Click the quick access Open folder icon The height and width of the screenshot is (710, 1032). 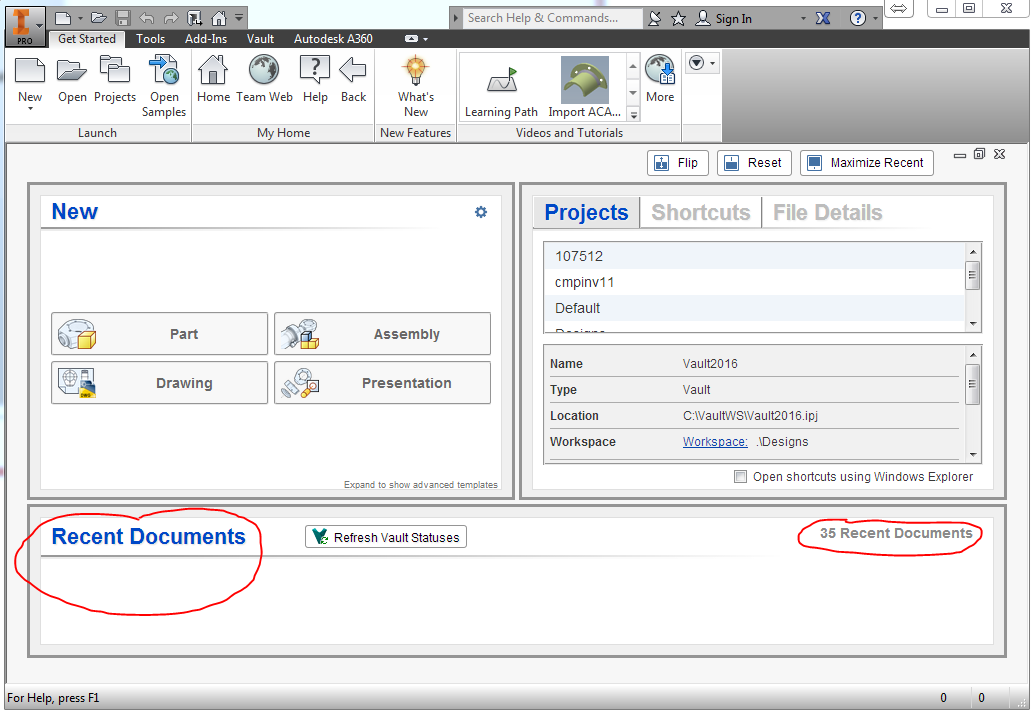click(99, 18)
